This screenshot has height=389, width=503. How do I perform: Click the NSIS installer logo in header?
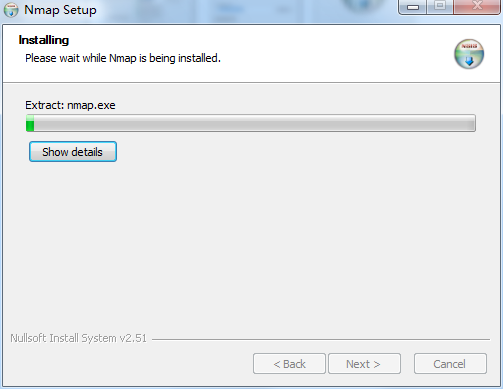tap(469, 54)
